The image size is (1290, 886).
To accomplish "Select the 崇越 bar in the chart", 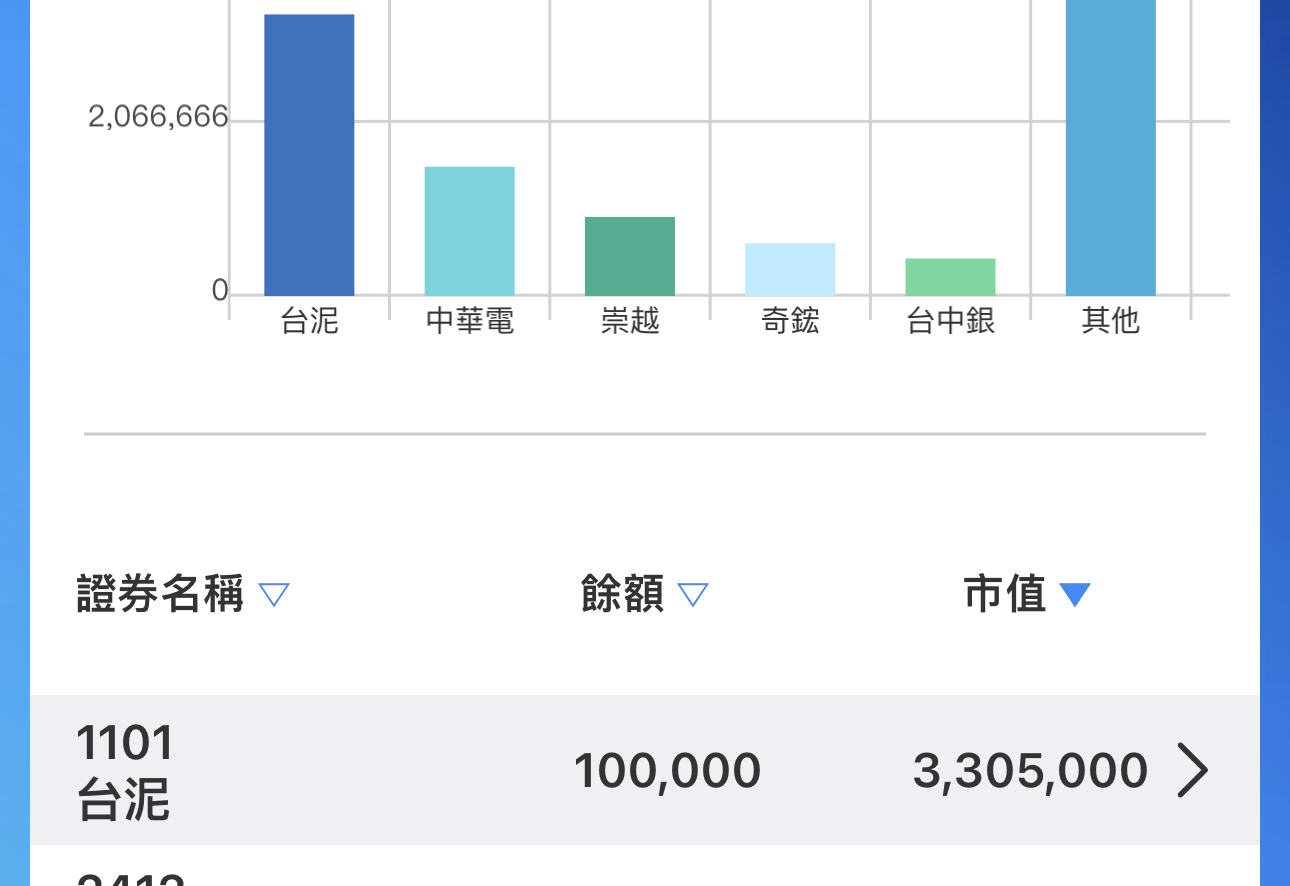I will (630, 256).
